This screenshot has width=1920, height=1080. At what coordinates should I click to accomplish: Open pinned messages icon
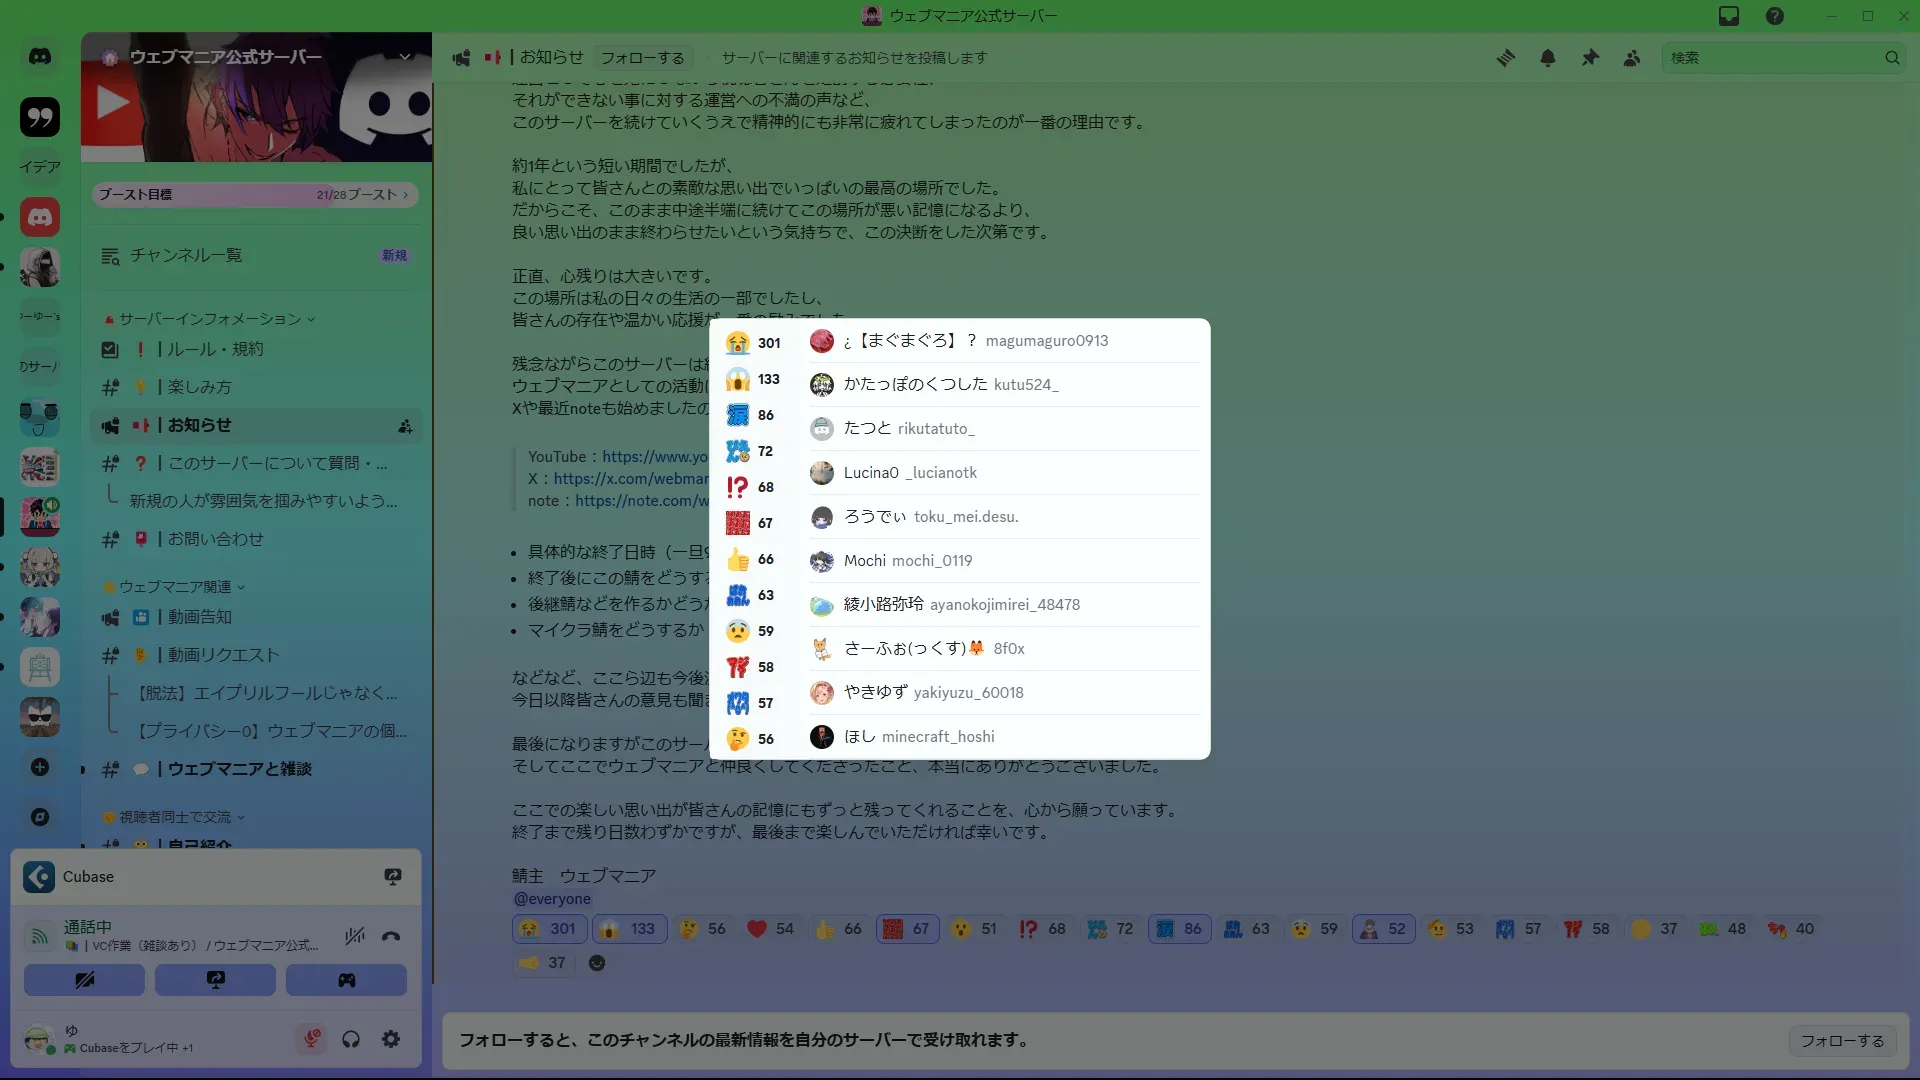(x=1589, y=58)
